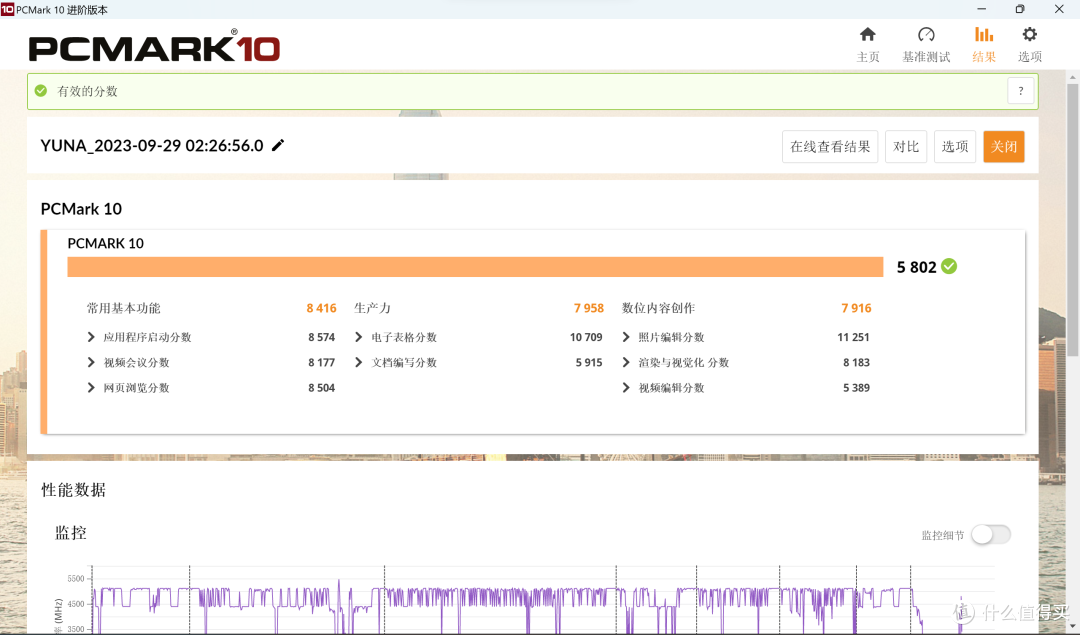Click the 视频编辑分数 value 5 389
The height and width of the screenshot is (635, 1080).
[856, 388]
